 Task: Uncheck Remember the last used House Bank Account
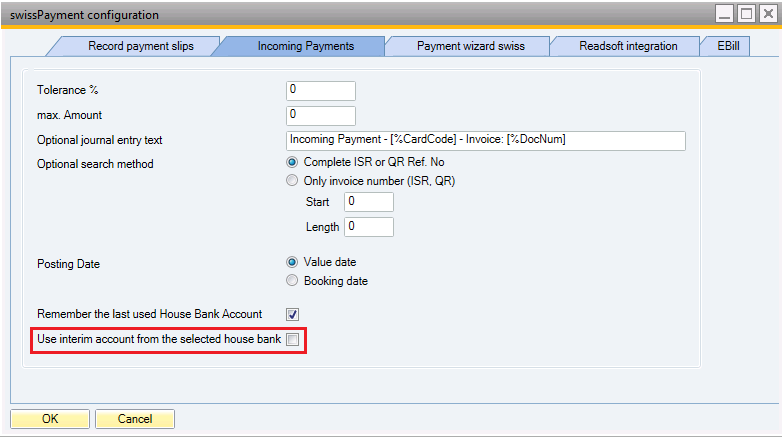[x=293, y=314]
